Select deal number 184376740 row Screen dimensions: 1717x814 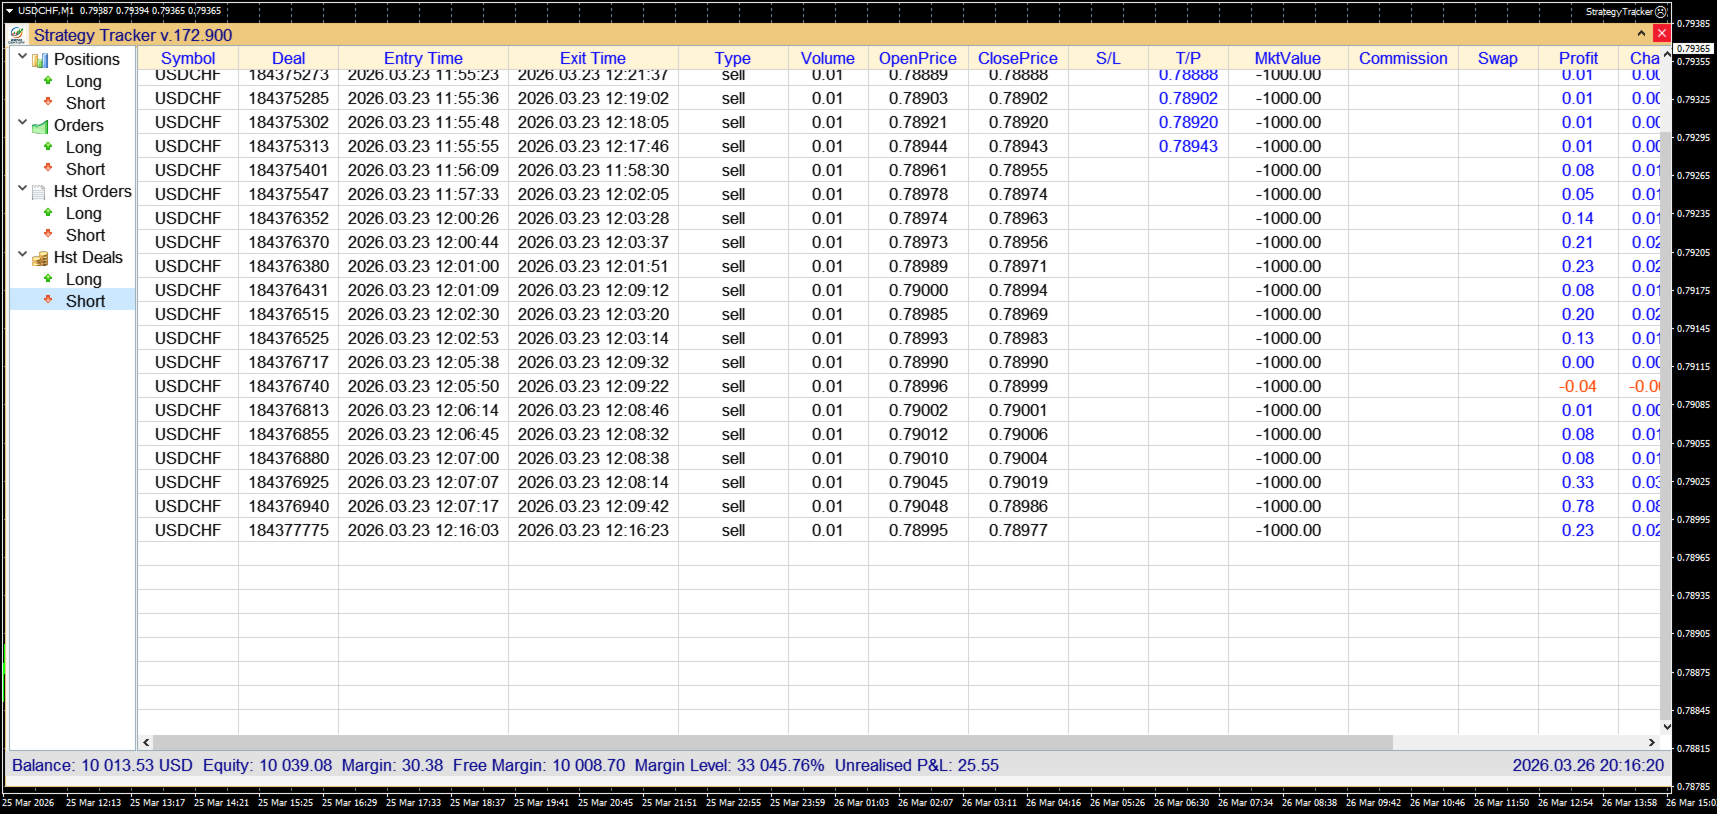point(898,386)
